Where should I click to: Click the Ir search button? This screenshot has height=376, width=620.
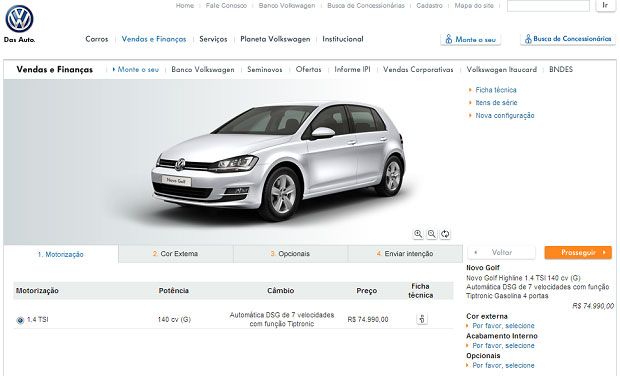pos(605,6)
